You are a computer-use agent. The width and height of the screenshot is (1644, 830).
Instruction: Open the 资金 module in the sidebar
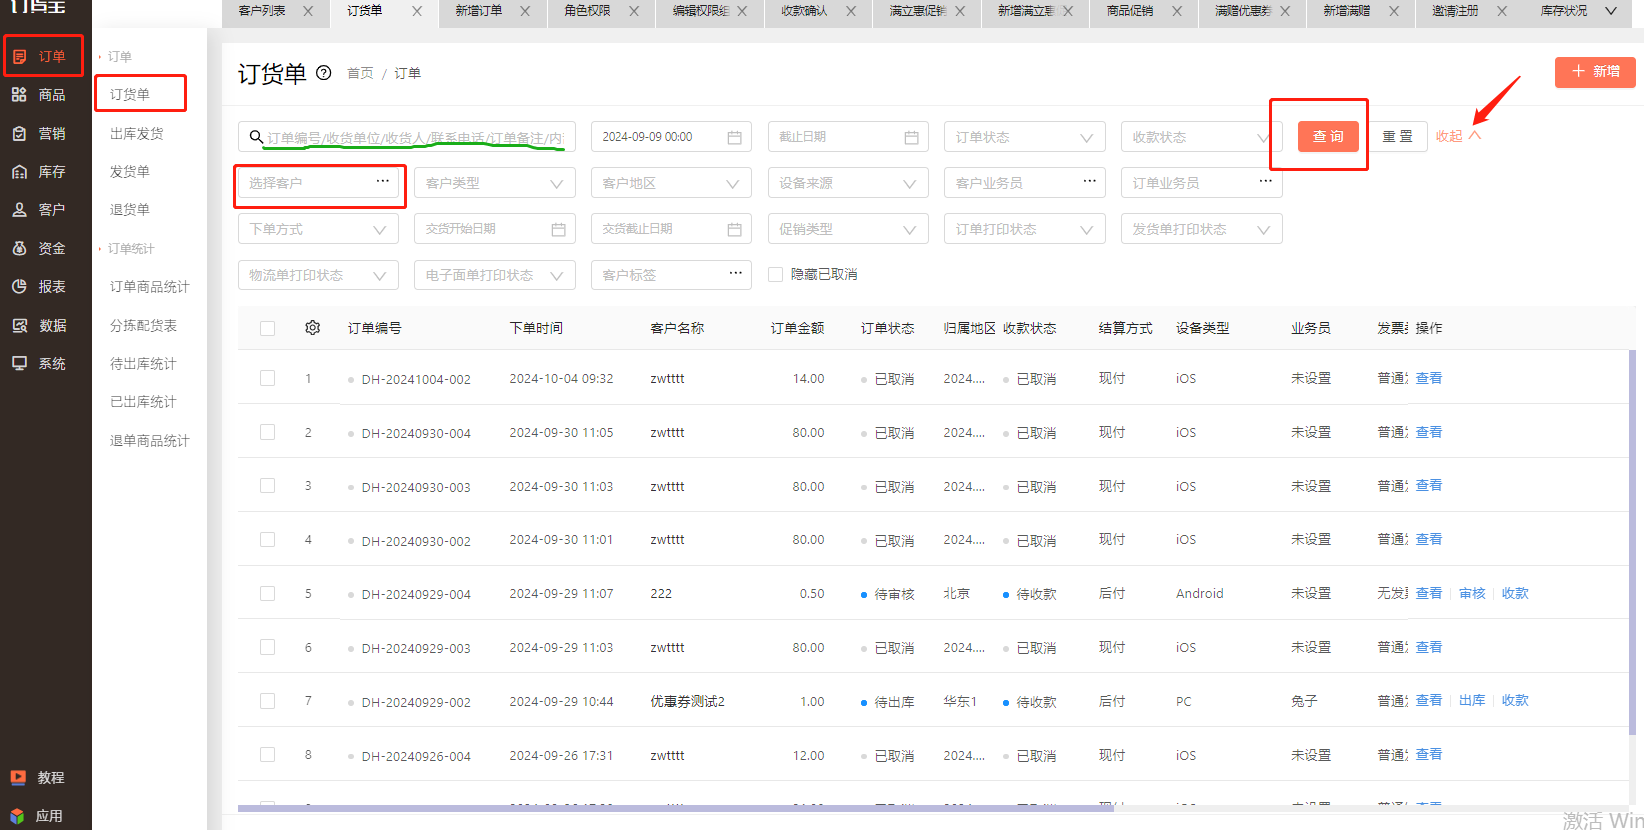40,248
